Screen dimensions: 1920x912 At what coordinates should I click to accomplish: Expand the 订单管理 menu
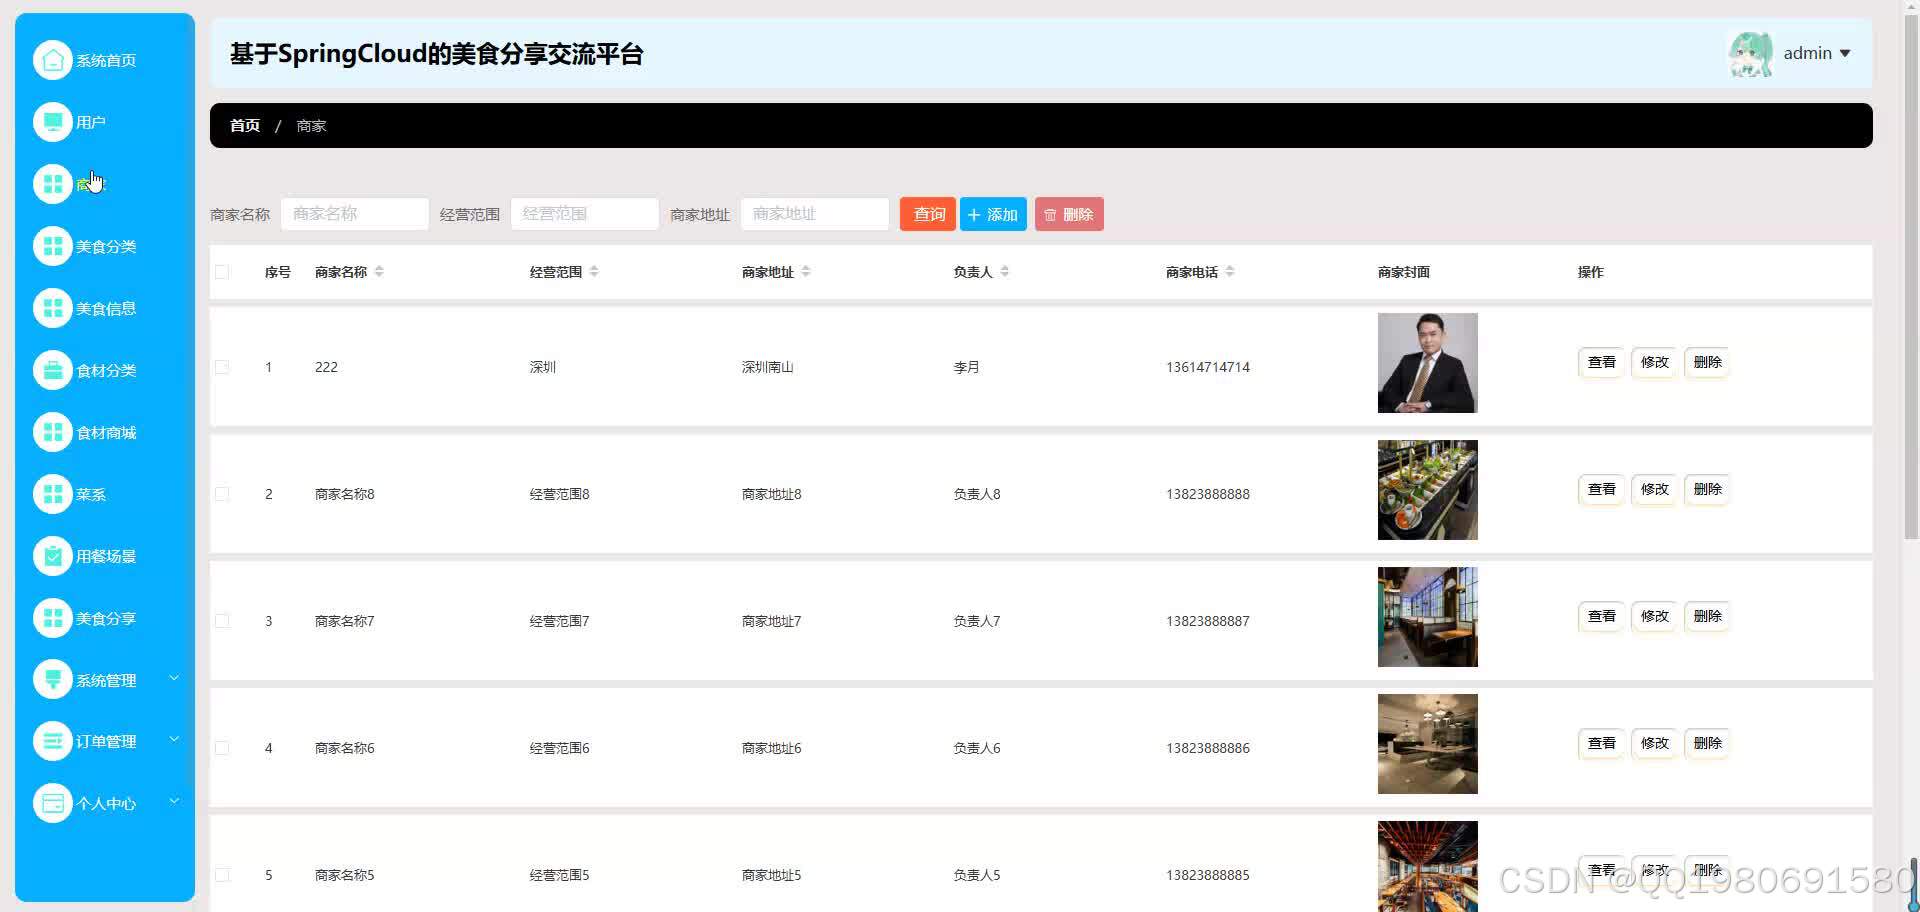click(105, 740)
